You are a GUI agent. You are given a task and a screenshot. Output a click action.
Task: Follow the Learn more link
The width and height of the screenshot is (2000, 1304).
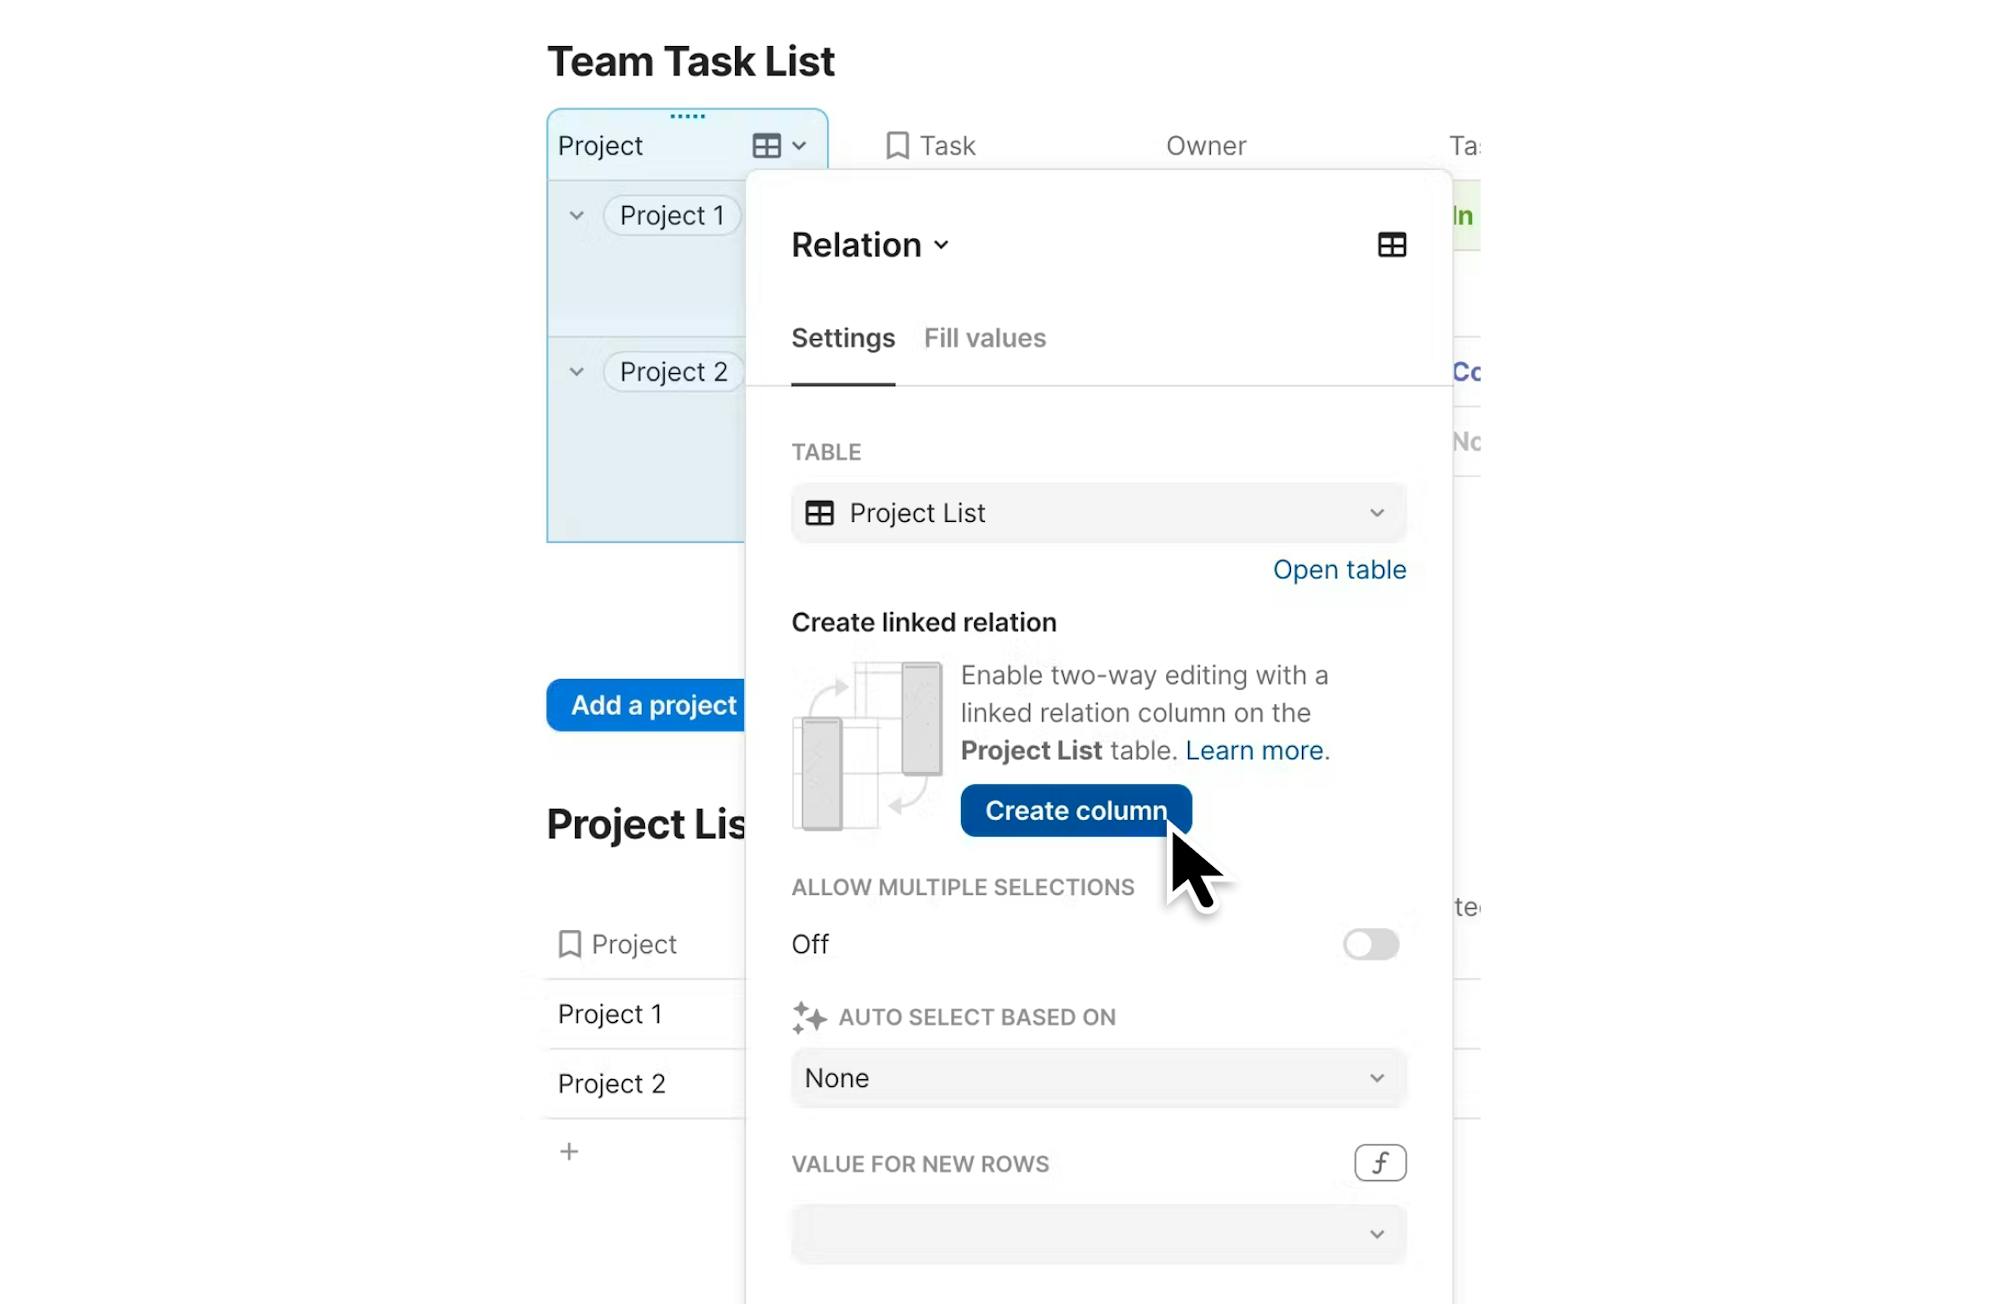coord(1256,751)
